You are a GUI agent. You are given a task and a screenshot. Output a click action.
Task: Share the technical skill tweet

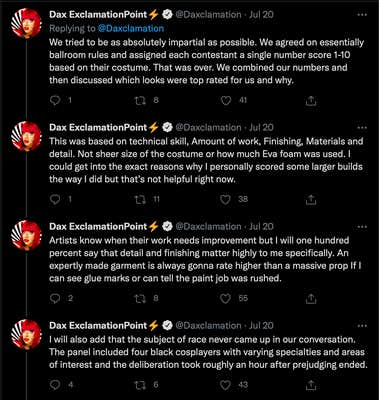coord(311,199)
